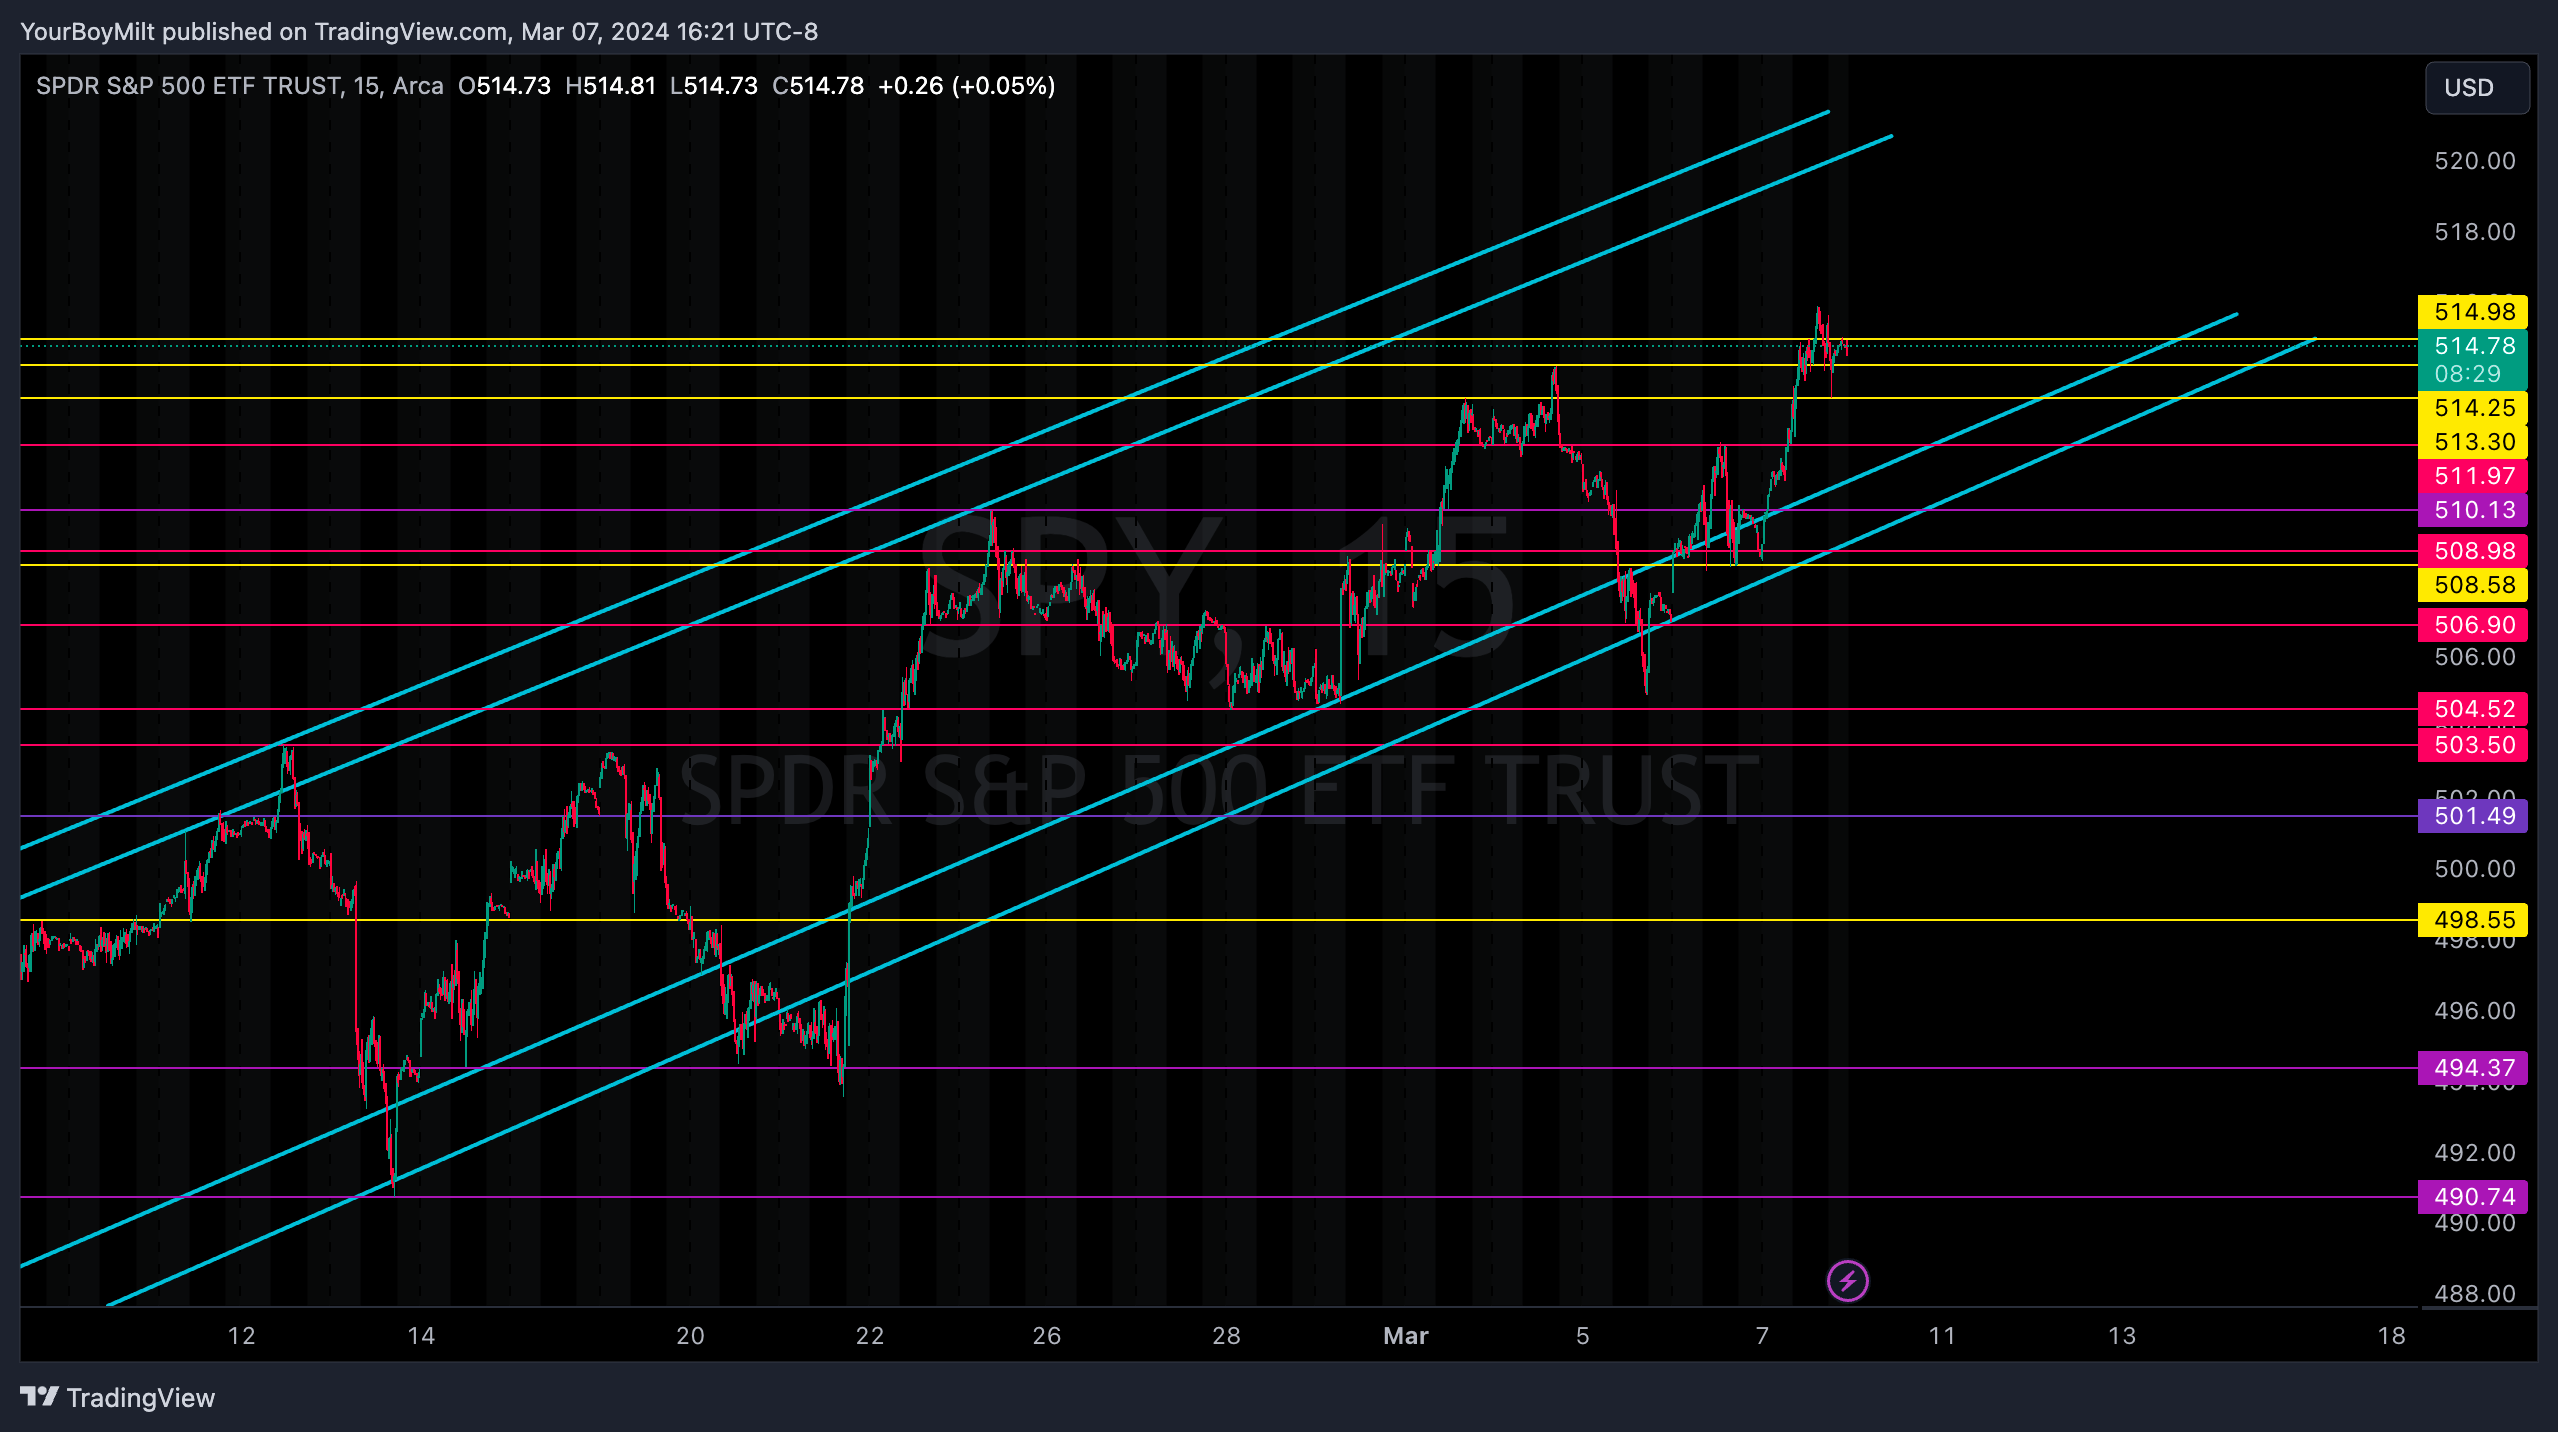Click the 504.52 red price label
Image resolution: width=2558 pixels, height=1432 pixels.
tap(2472, 709)
